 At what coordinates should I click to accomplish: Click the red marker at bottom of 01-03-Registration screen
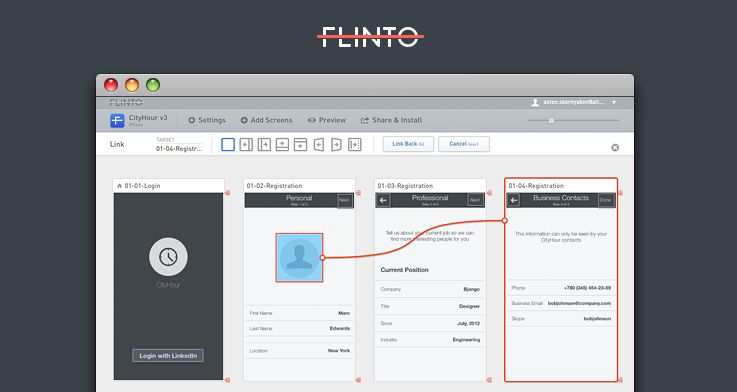(x=489, y=380)
